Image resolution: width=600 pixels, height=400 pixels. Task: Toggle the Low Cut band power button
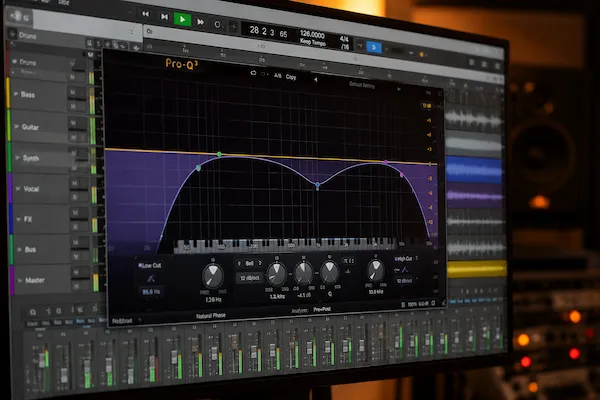click(x=140, y=264)
